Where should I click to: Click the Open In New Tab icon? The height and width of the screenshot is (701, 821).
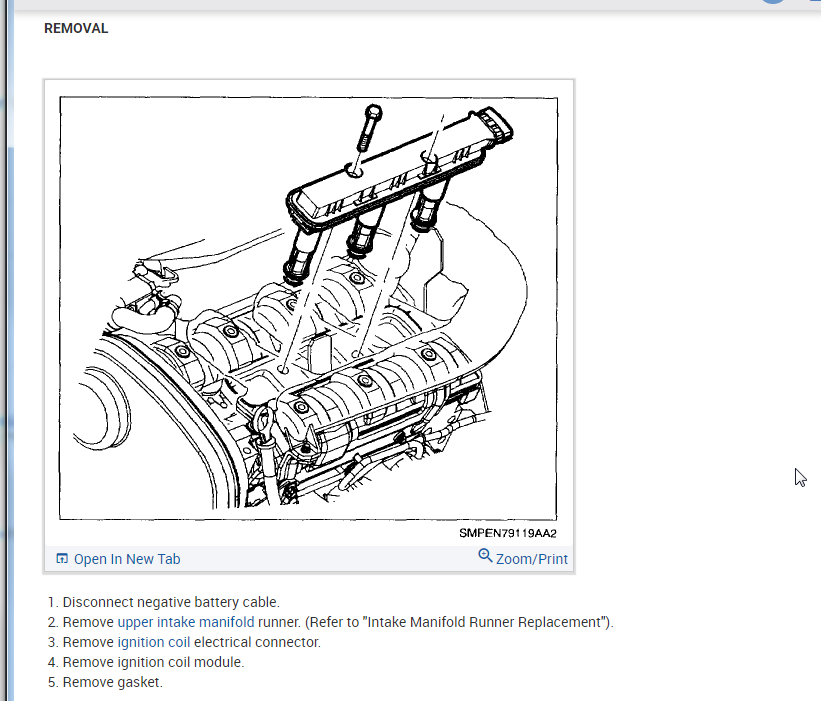tap(62, 559)
